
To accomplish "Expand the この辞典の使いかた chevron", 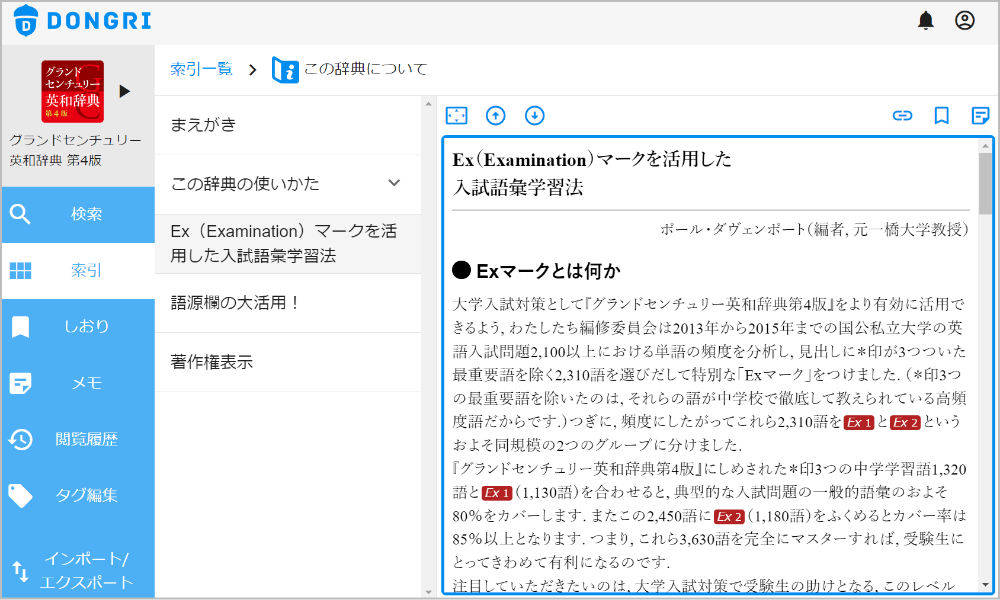I will (394, 183).
